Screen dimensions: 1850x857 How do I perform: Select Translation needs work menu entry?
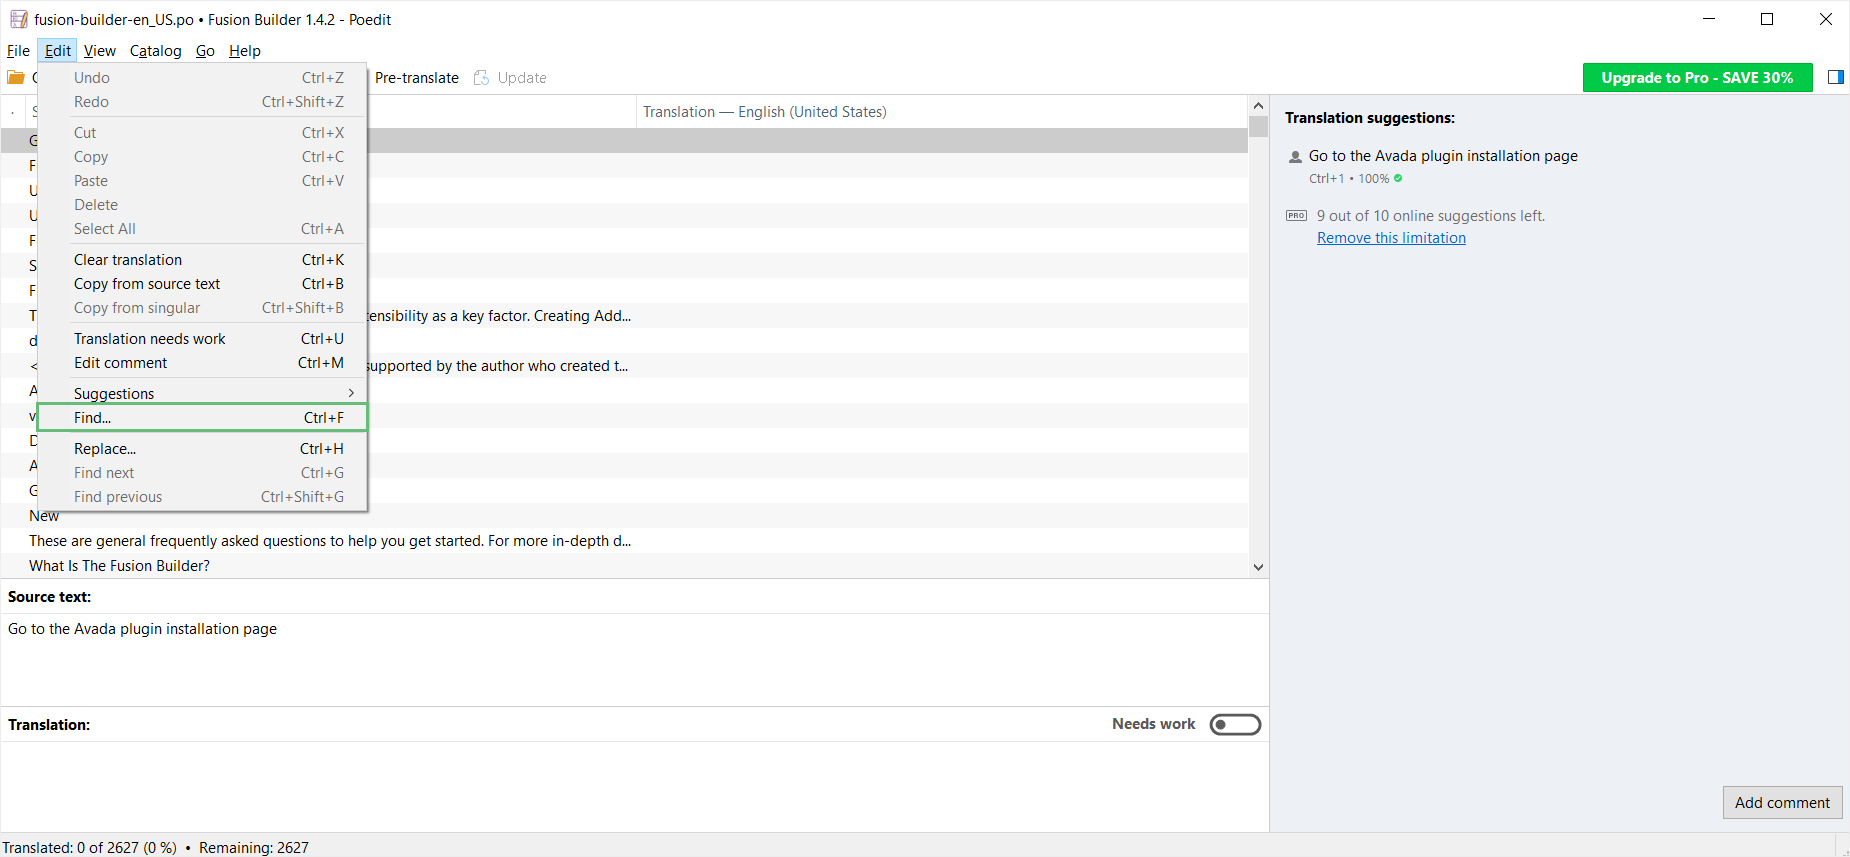(x=202, y=338)
